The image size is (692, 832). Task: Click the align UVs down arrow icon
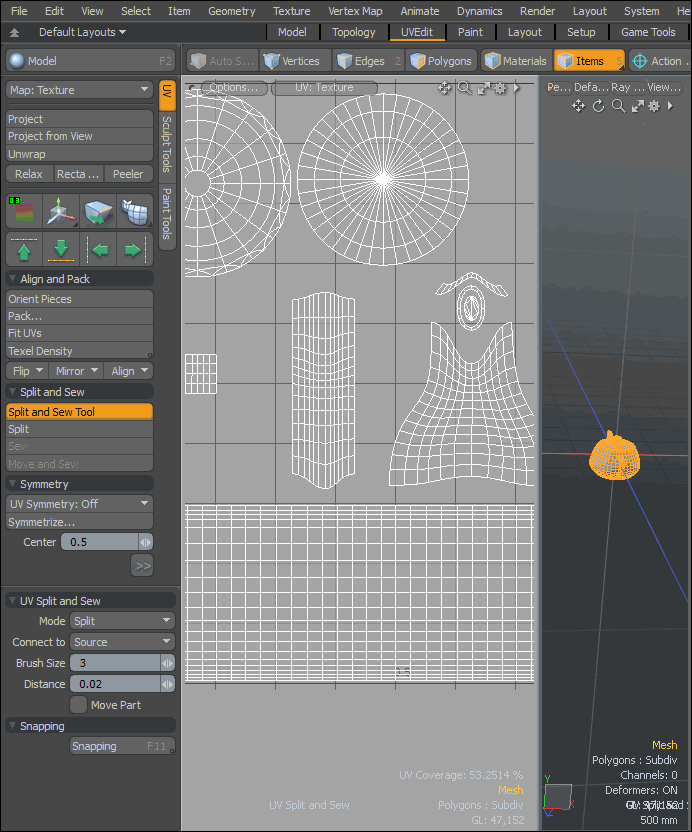pyautogui.click(x=62, y=250)
